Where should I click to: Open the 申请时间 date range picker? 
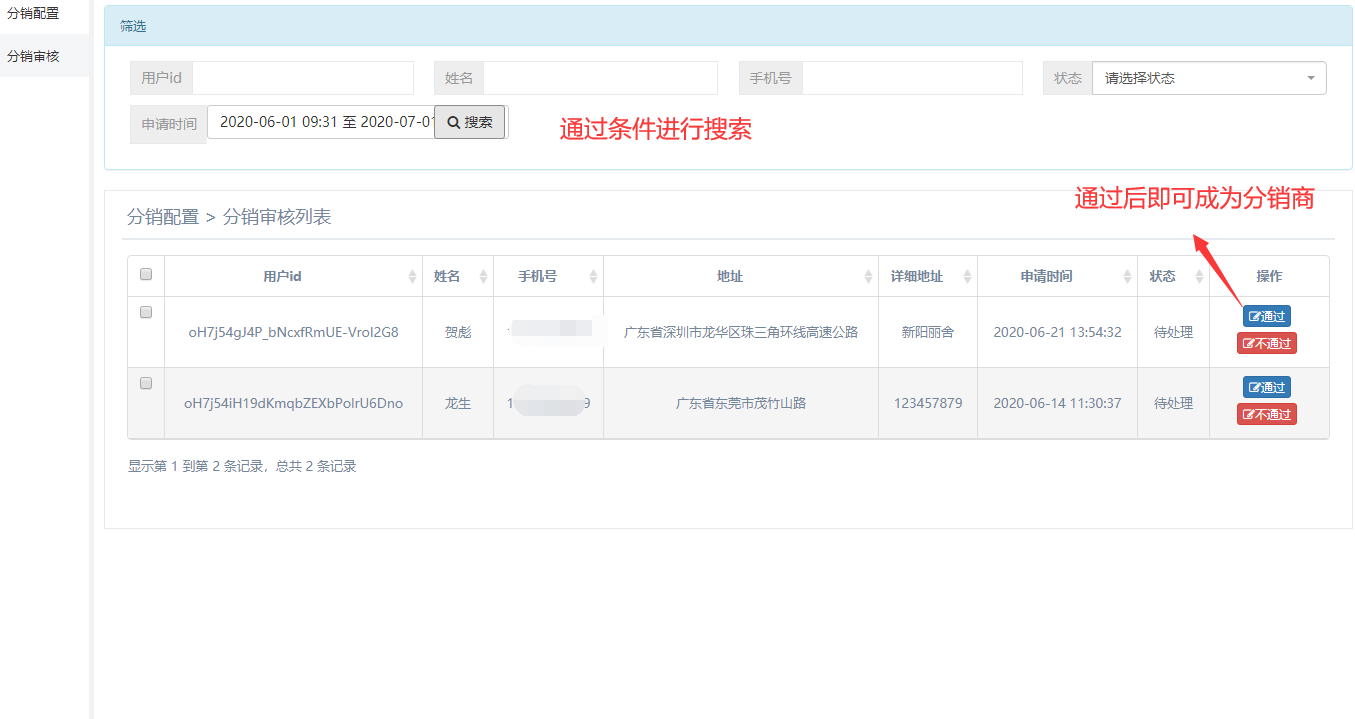(x=322, y=122)
